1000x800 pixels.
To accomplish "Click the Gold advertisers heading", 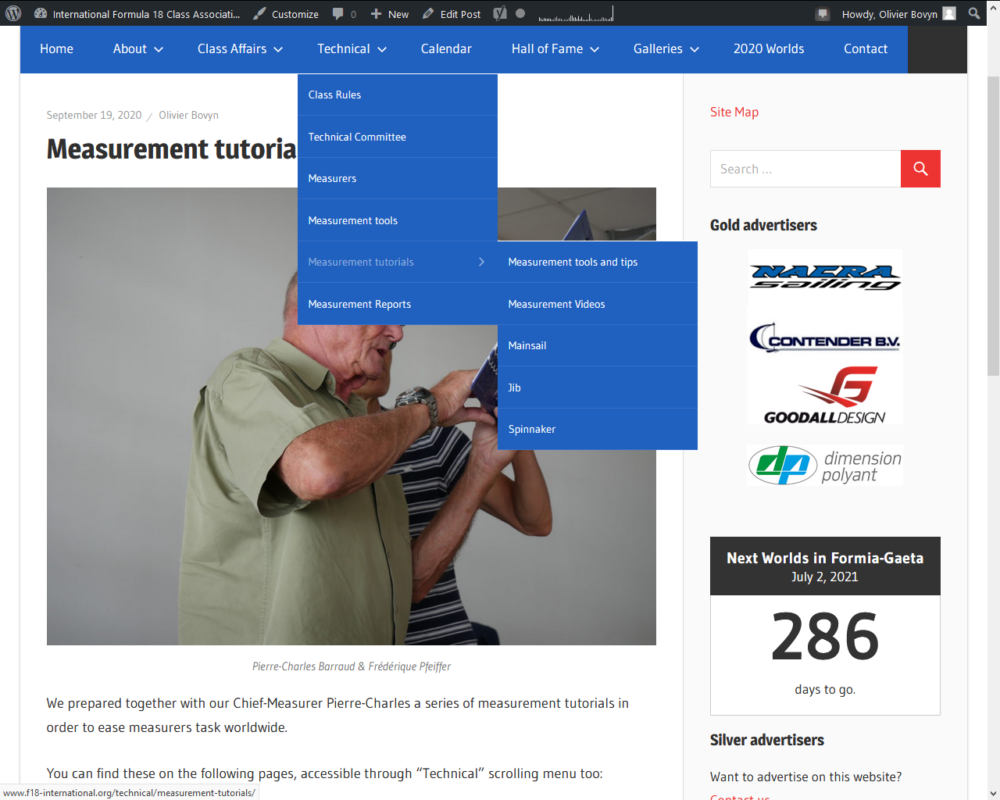I will point(763,225).
